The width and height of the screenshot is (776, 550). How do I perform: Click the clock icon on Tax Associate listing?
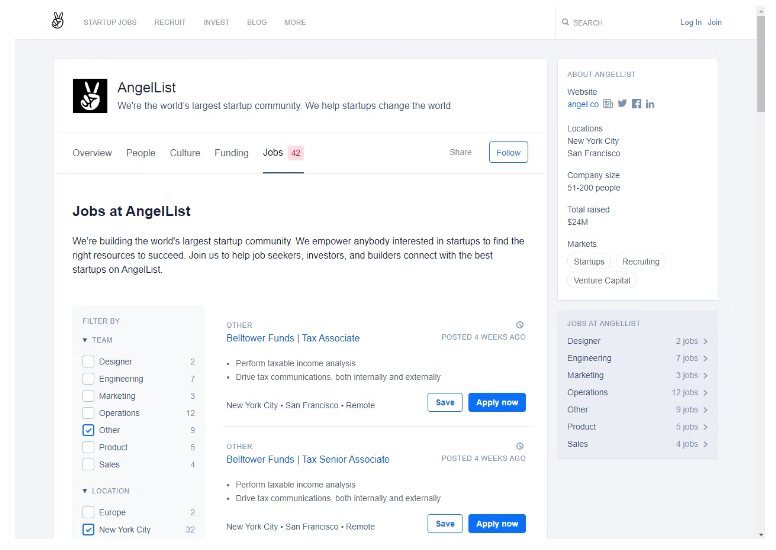(x=520, y=325)
